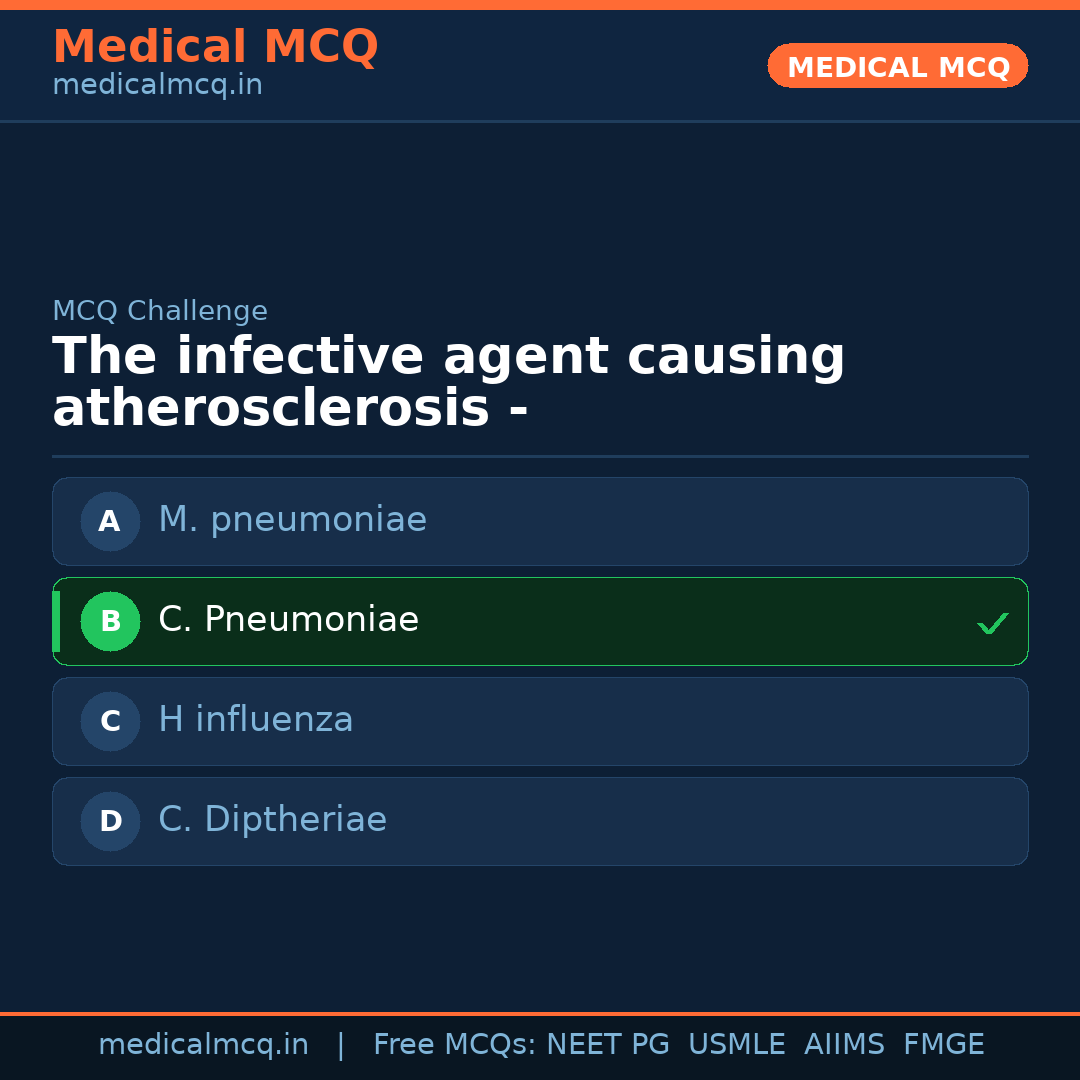Click the green checkmark on option B
Screen dimensions: 1080x1080
click(x=992, y=623)
